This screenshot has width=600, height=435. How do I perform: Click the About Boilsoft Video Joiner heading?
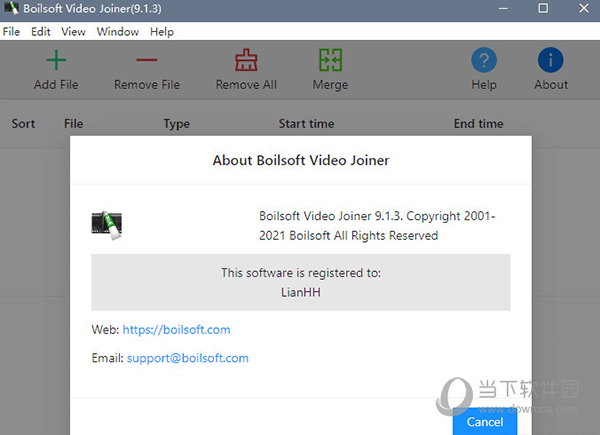click(301, 160)
